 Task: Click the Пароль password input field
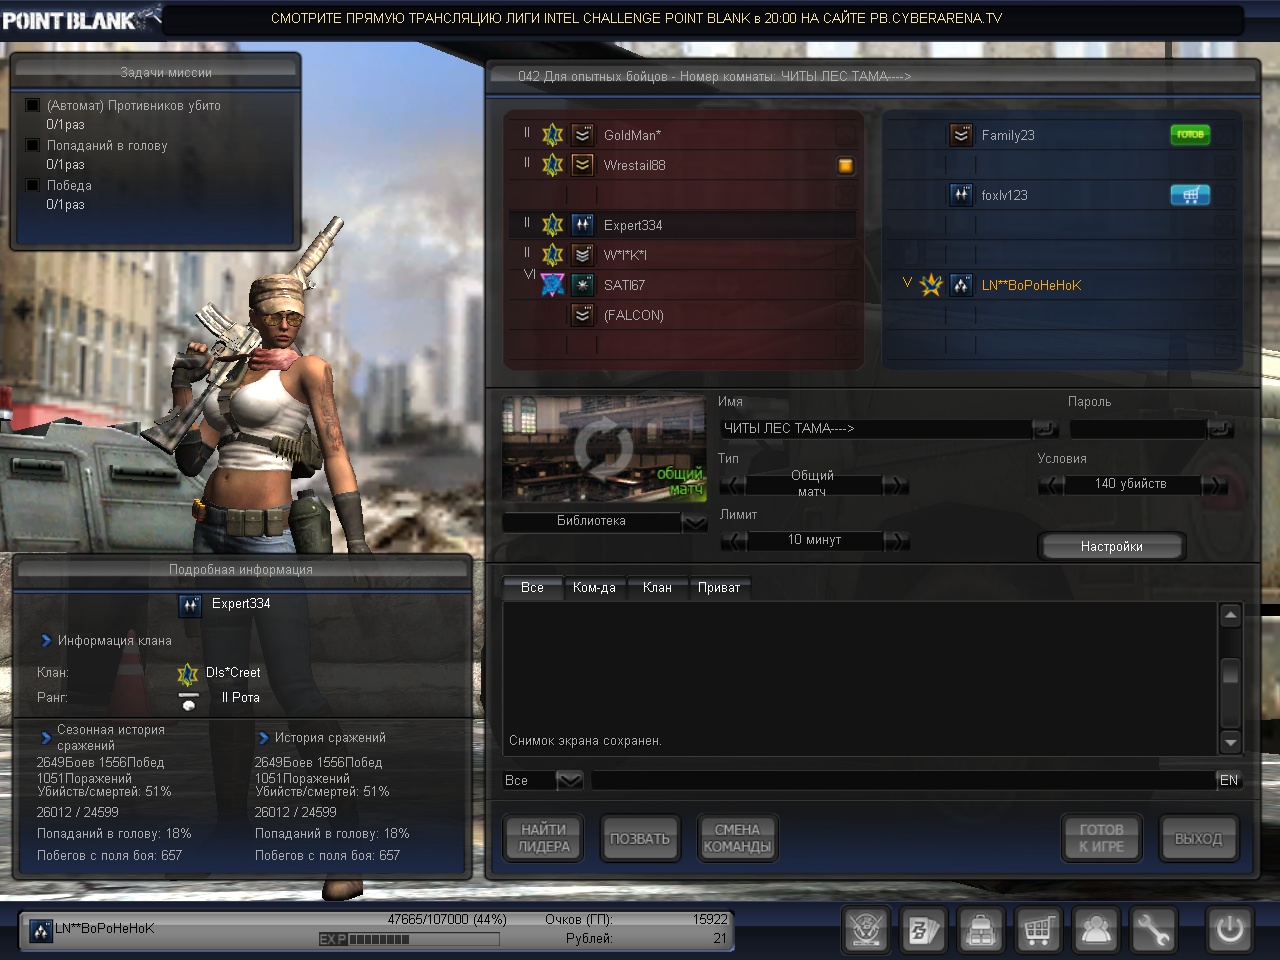(x=1138, y=429)
